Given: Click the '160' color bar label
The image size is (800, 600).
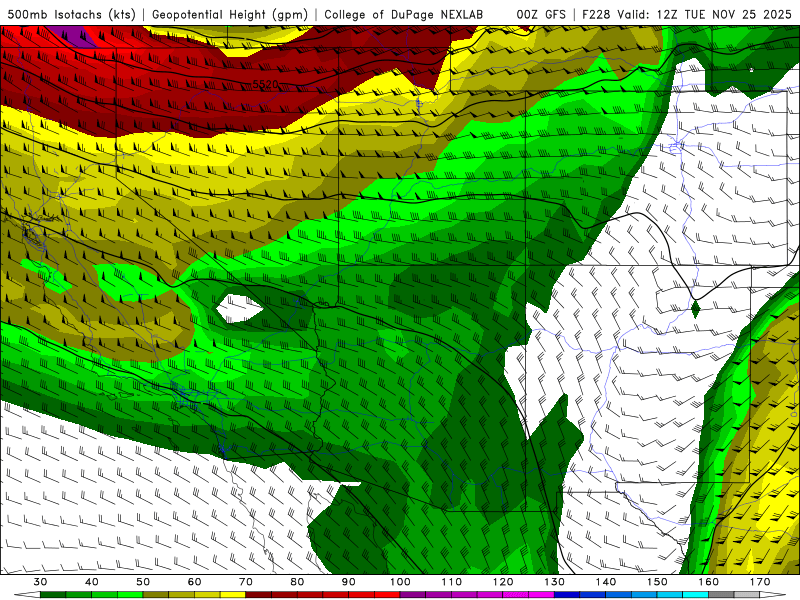Looking at the screenshot, I should pos(709,582).
